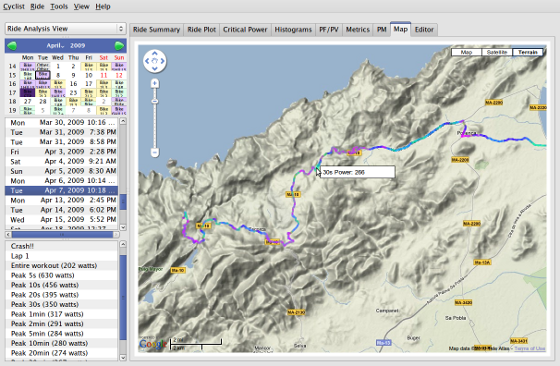The width and height of the screenshot is (560, 366).
Task: Open the Tools menu
Action: (59, 6)
